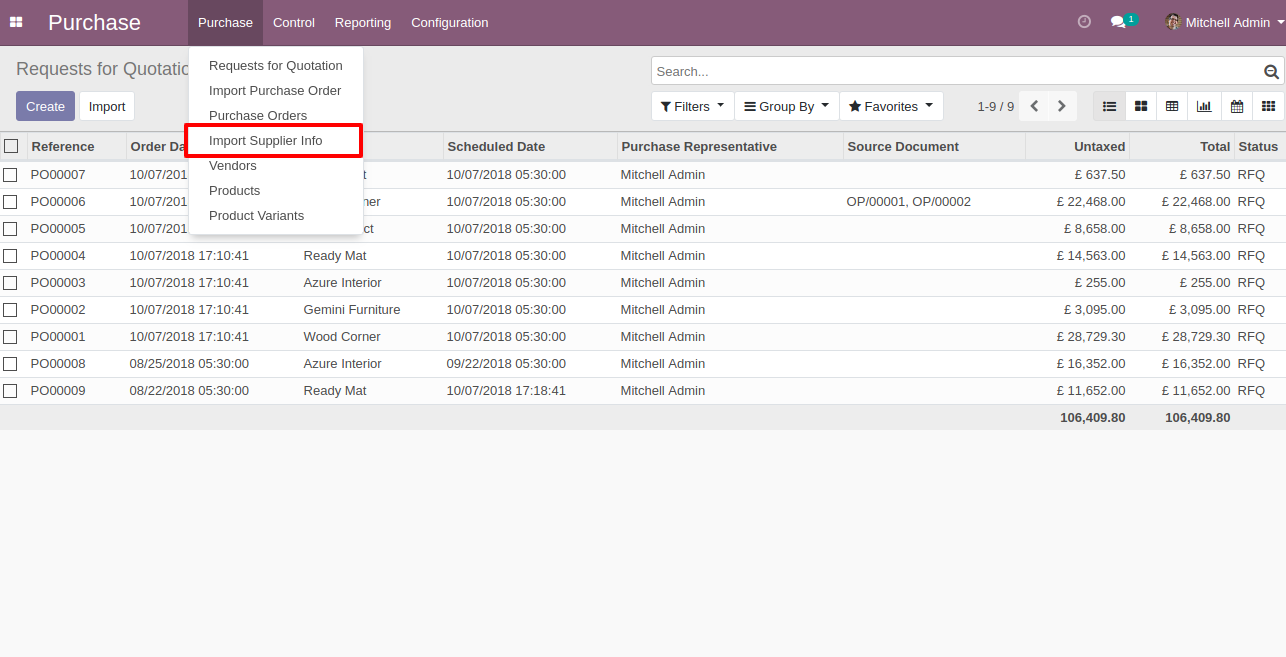Open the Filters dropdown
1286x657 pixels.
692,106
